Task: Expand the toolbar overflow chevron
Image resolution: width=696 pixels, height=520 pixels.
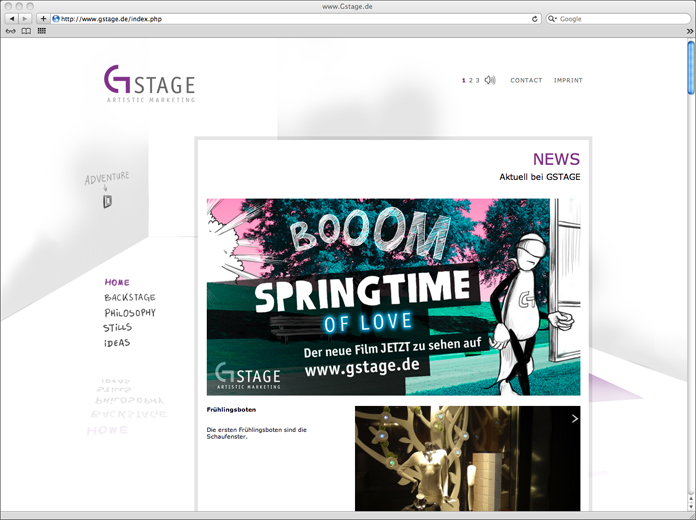Action: click(x=689, y=31)
